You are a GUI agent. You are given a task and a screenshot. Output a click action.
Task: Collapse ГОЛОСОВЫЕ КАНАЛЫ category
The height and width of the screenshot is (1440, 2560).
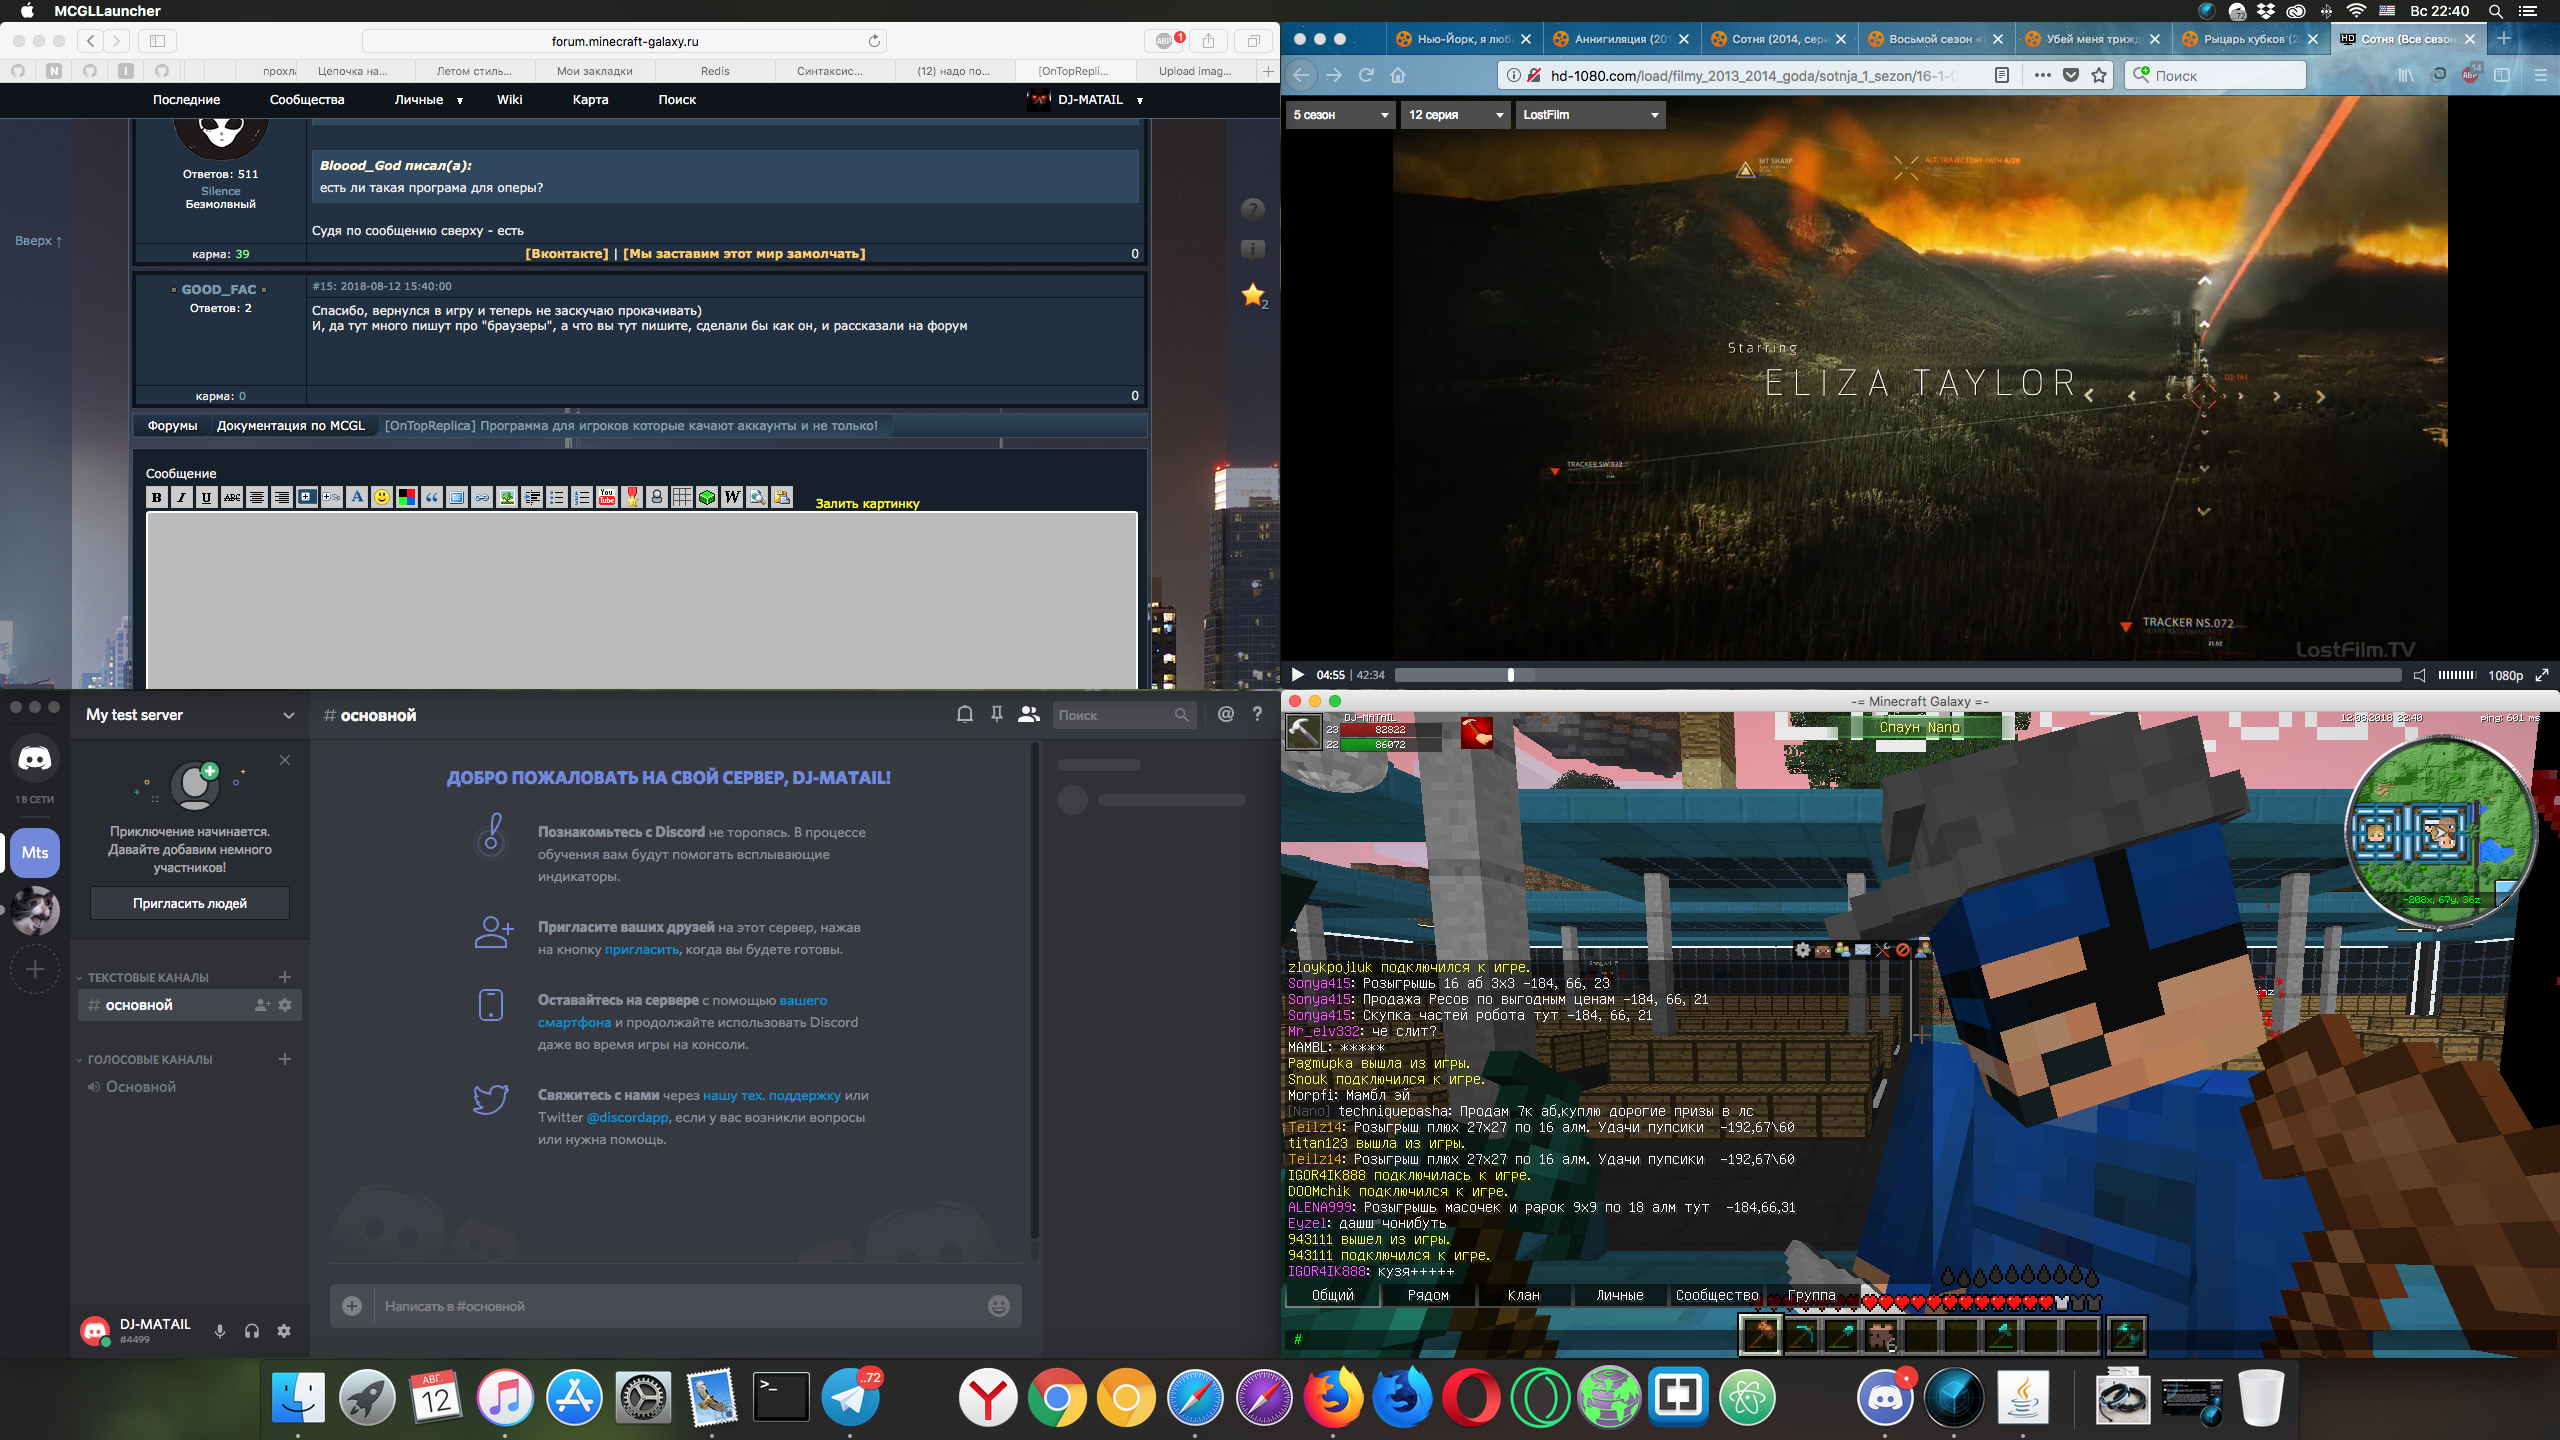coord(145,1059)
